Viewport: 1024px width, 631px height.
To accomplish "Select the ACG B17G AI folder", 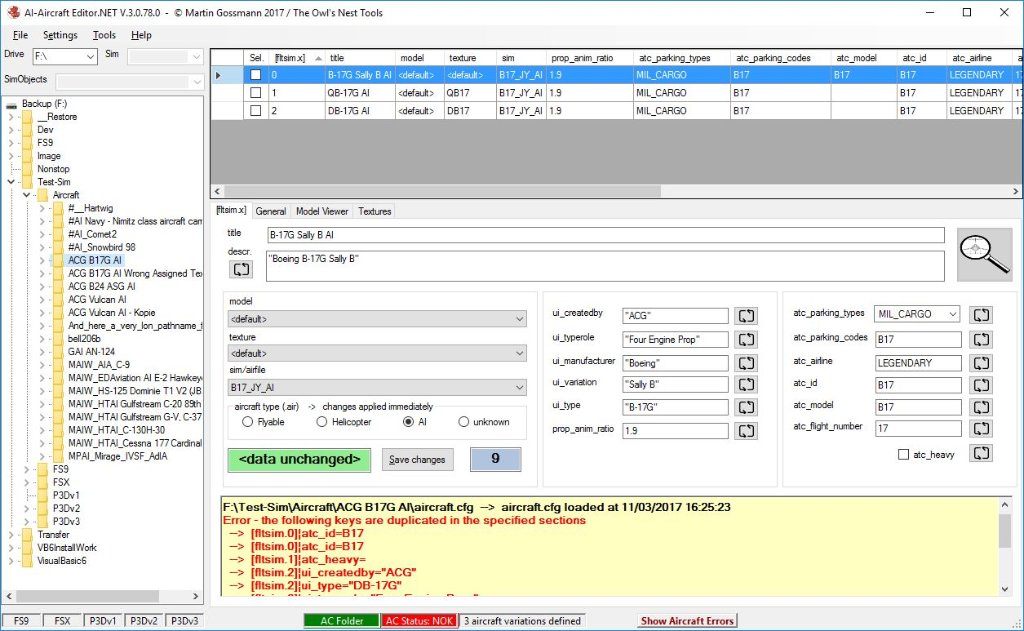I will [95, 260].
